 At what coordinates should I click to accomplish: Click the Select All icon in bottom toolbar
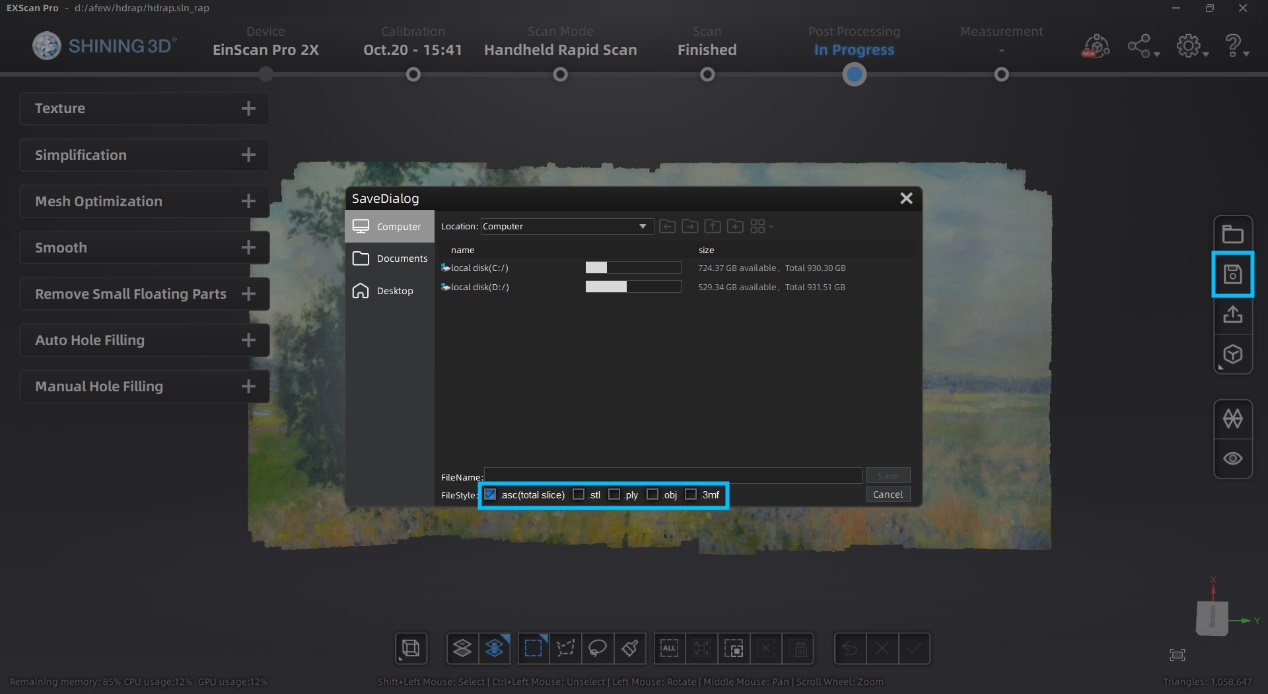tap(670, 648)
